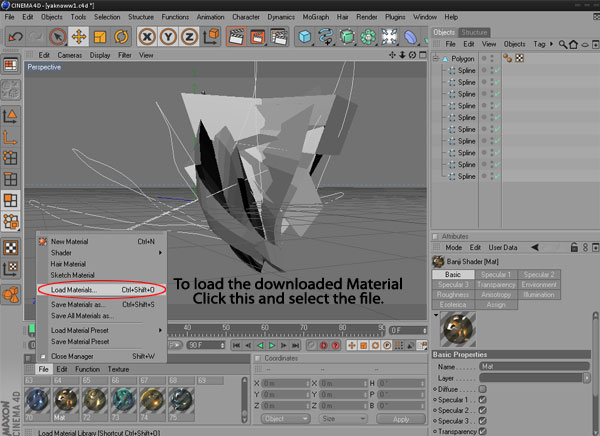Viewport: 600px width, 436px height.
Task: Collapse the Polygon object tree
Action: pos(436,59)
